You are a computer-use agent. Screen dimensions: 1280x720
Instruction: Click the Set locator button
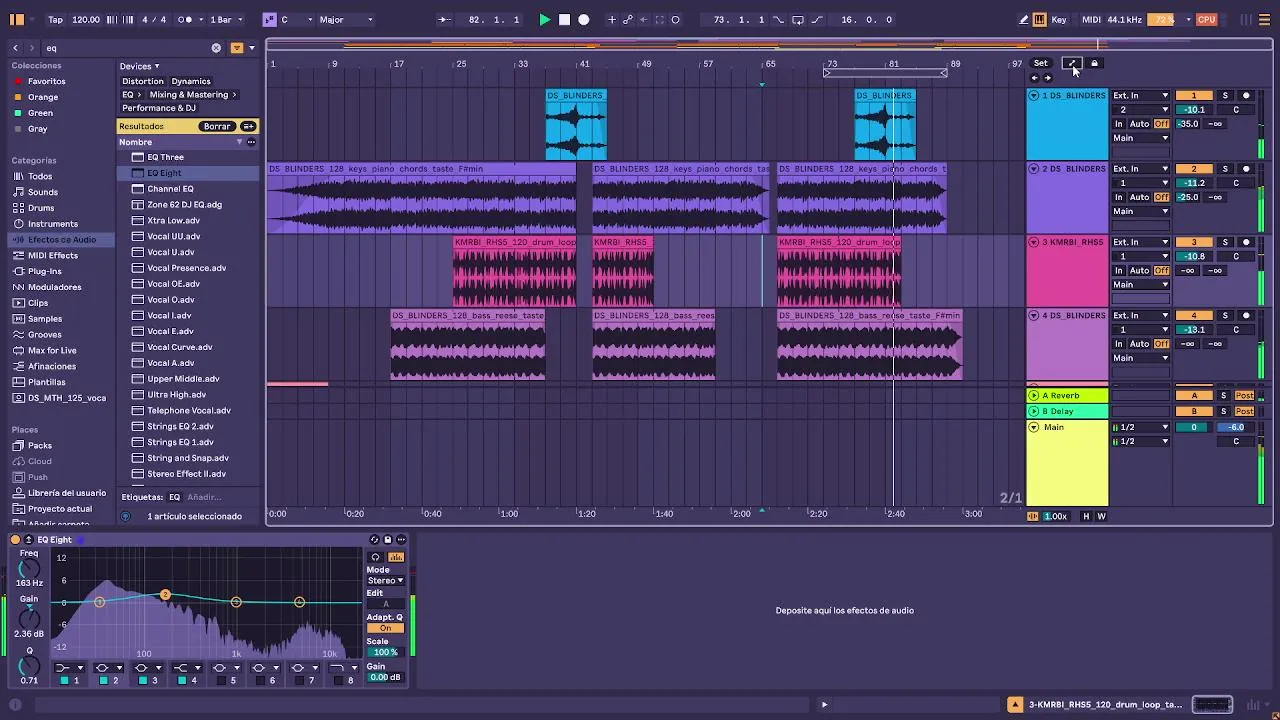[1041, 63]
